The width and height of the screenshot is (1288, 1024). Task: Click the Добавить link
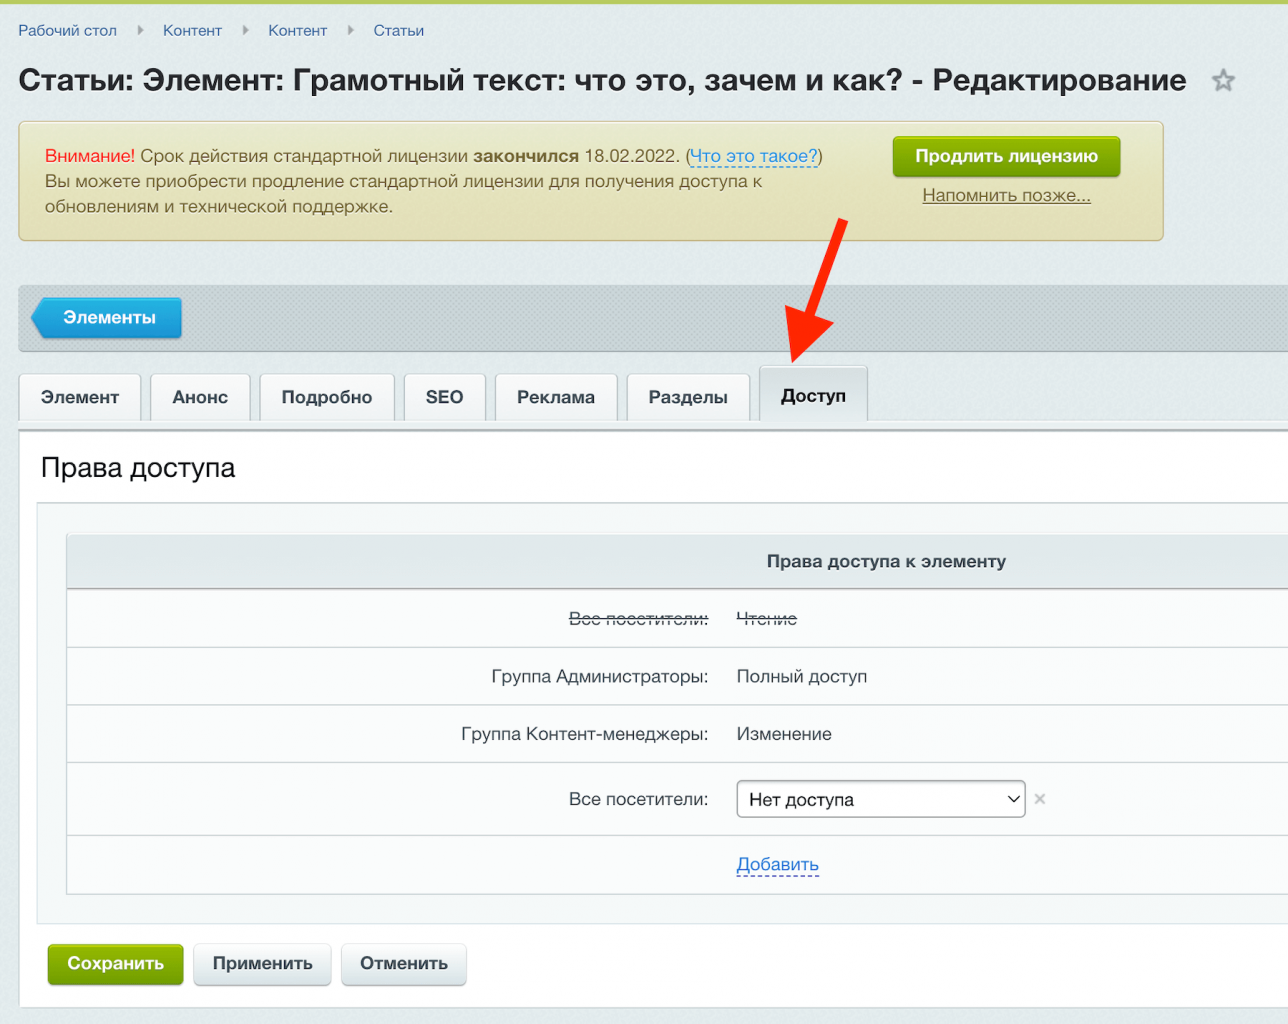click(778, 864)
